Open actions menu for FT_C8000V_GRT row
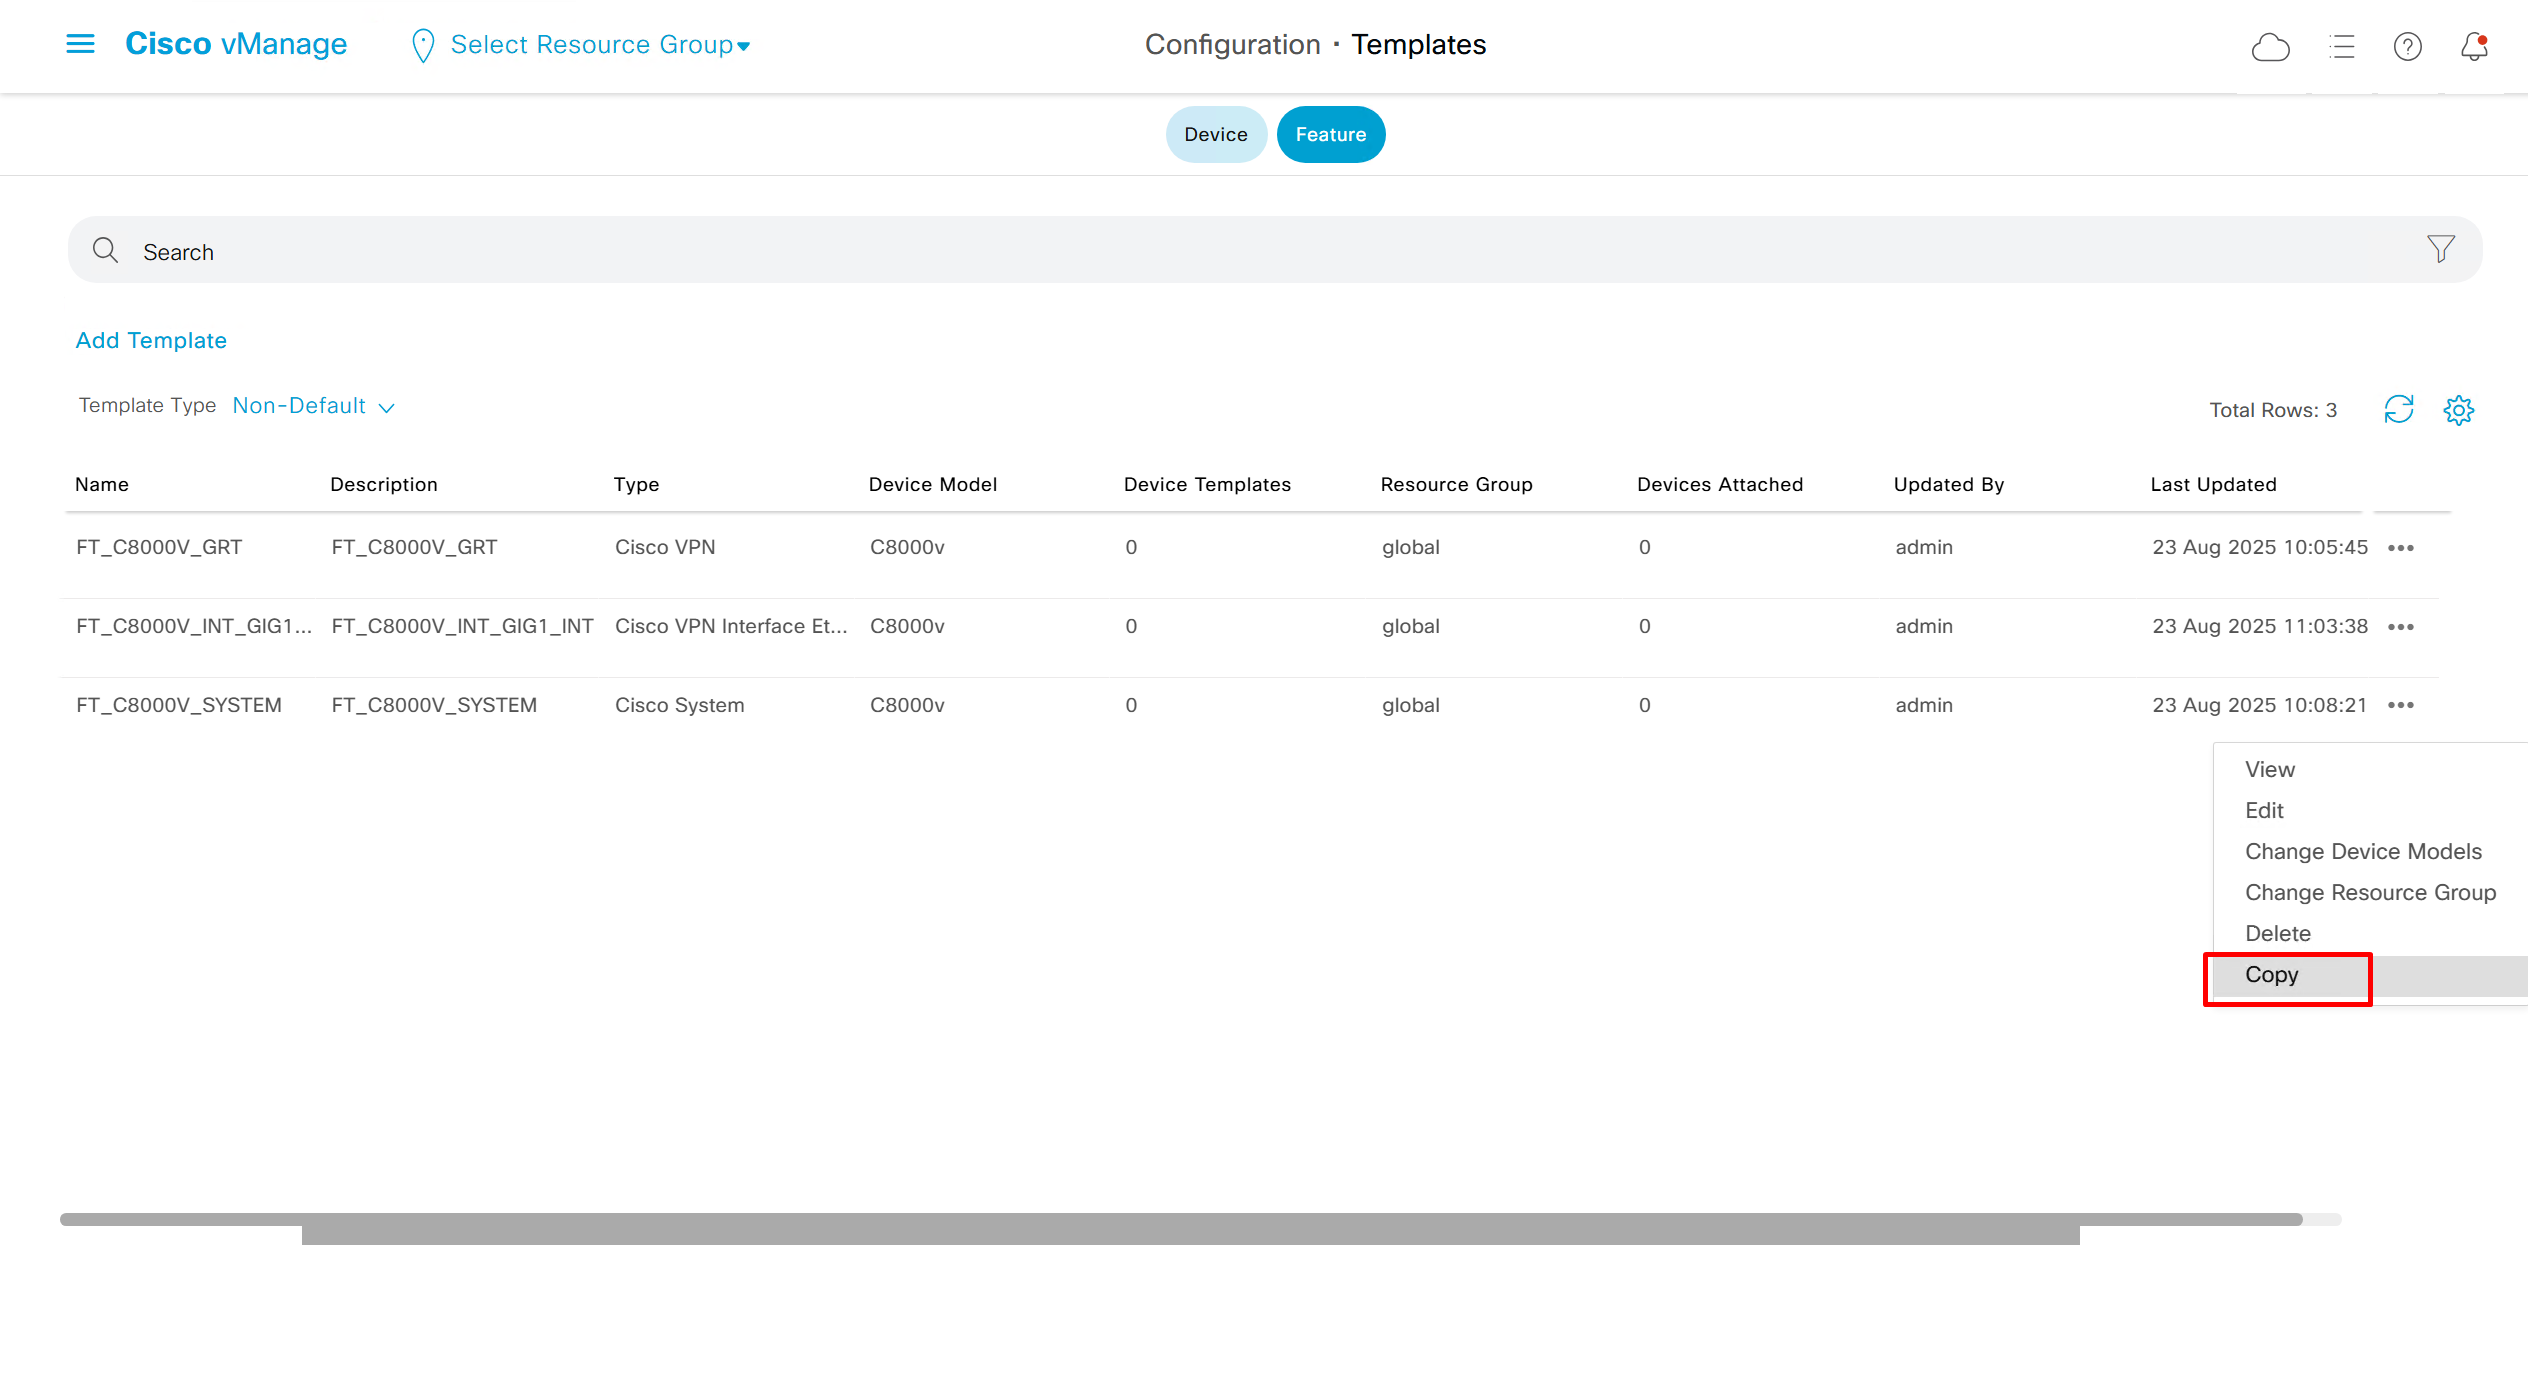The width and height of the screenshot is (2528, 1377). pyautogui.click(x=2400, y=548)
